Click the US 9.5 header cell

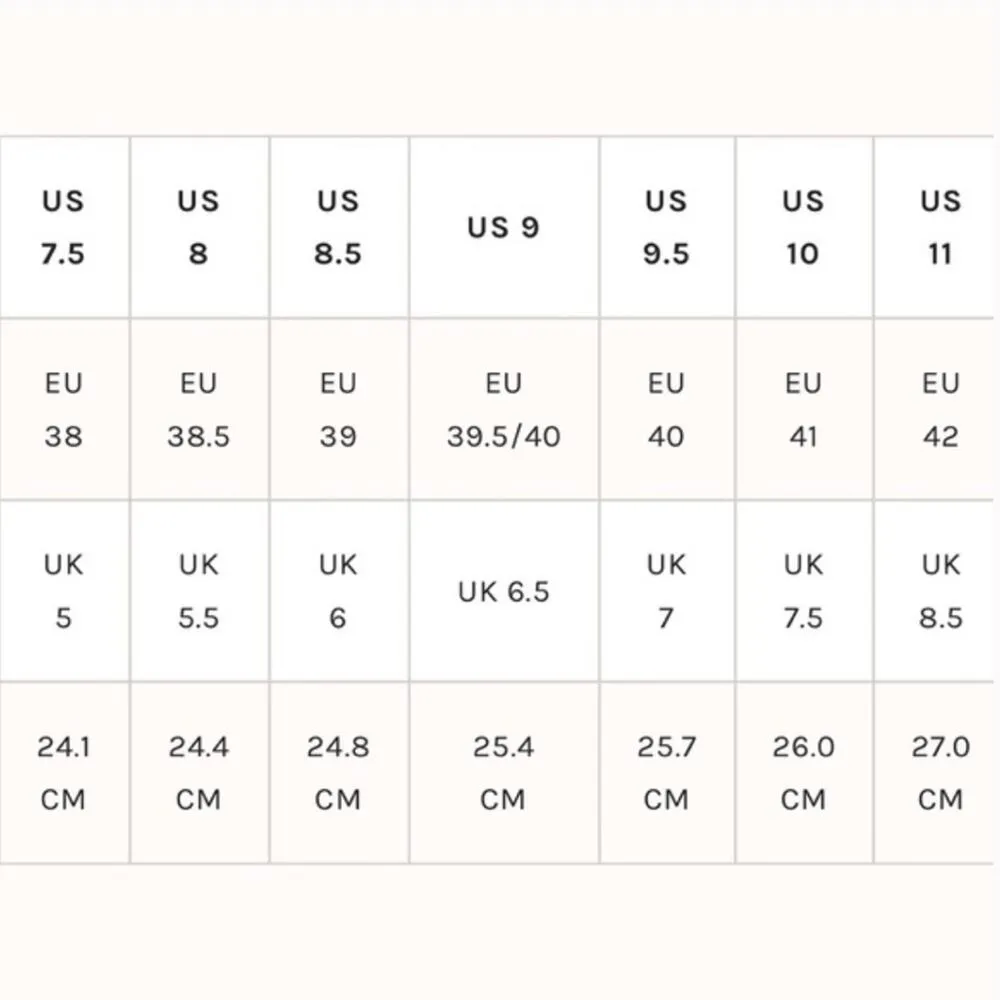click(x=666, y=228)
